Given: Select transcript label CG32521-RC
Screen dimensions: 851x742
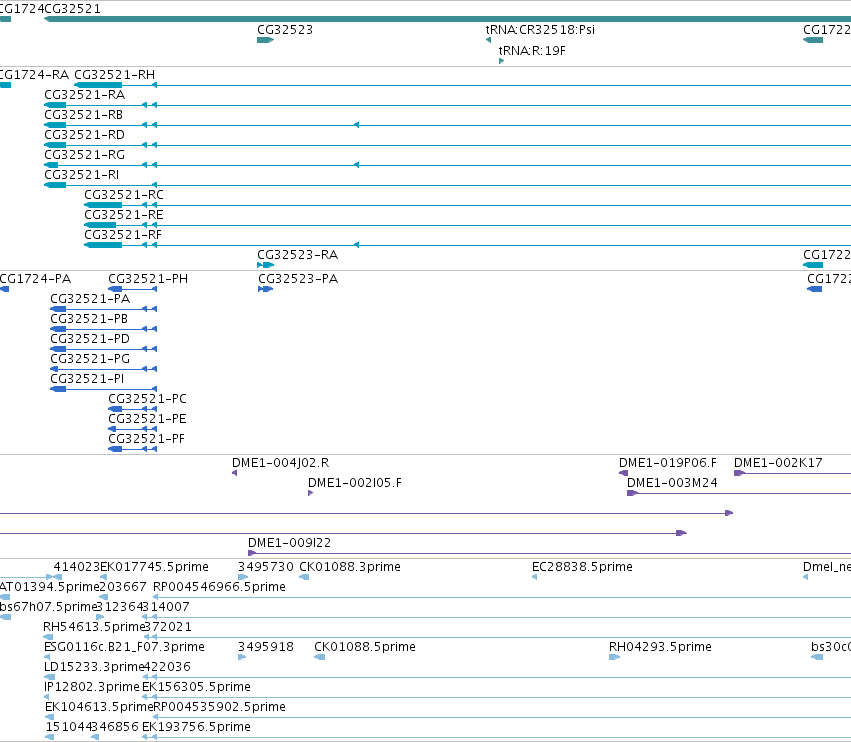Looking at the screenshot, I should tap(124, 195).
